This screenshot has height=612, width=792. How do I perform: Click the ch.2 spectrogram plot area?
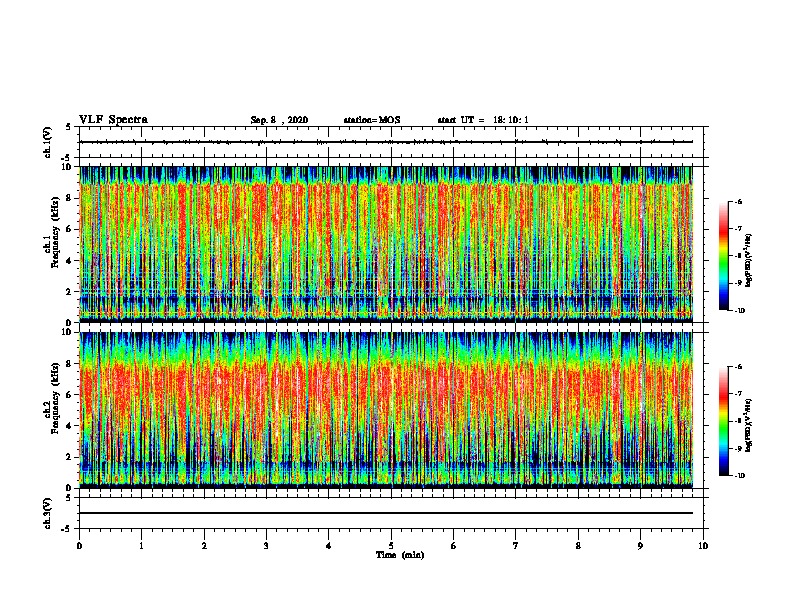click(x=386, y=410)
